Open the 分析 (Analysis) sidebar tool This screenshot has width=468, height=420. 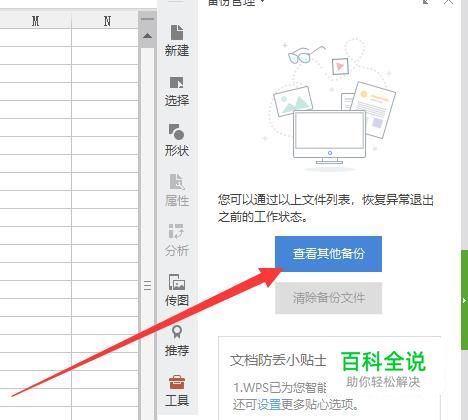point(177,240)
